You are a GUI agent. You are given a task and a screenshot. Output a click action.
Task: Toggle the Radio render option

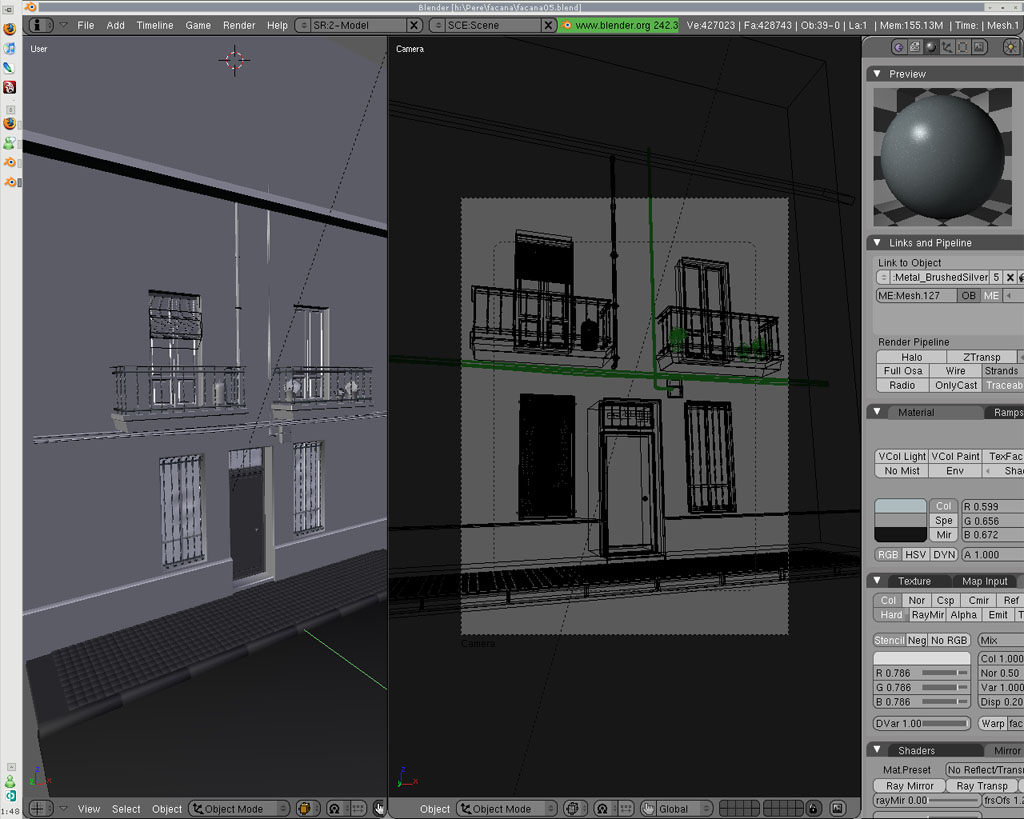[x=903, y=385]
